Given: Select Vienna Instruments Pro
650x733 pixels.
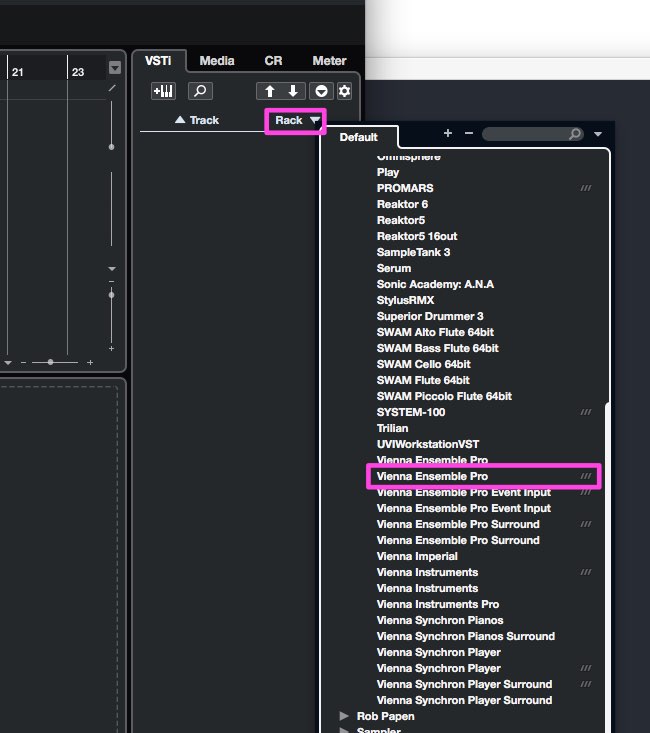Looking at the screenshot, I should [x=438, y=604].
